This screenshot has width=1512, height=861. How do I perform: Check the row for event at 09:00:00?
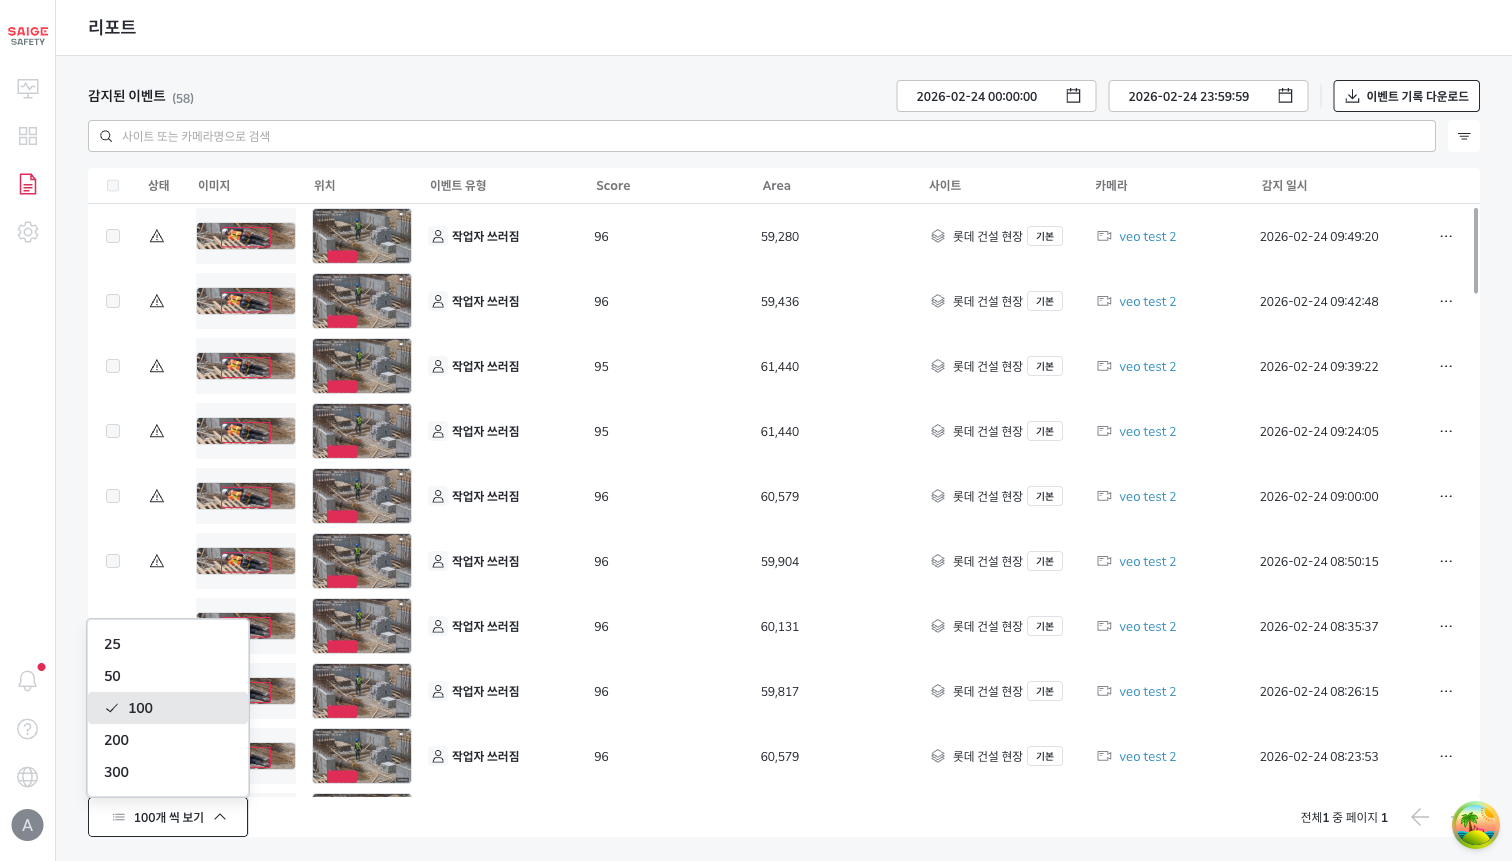pos(113,496)
